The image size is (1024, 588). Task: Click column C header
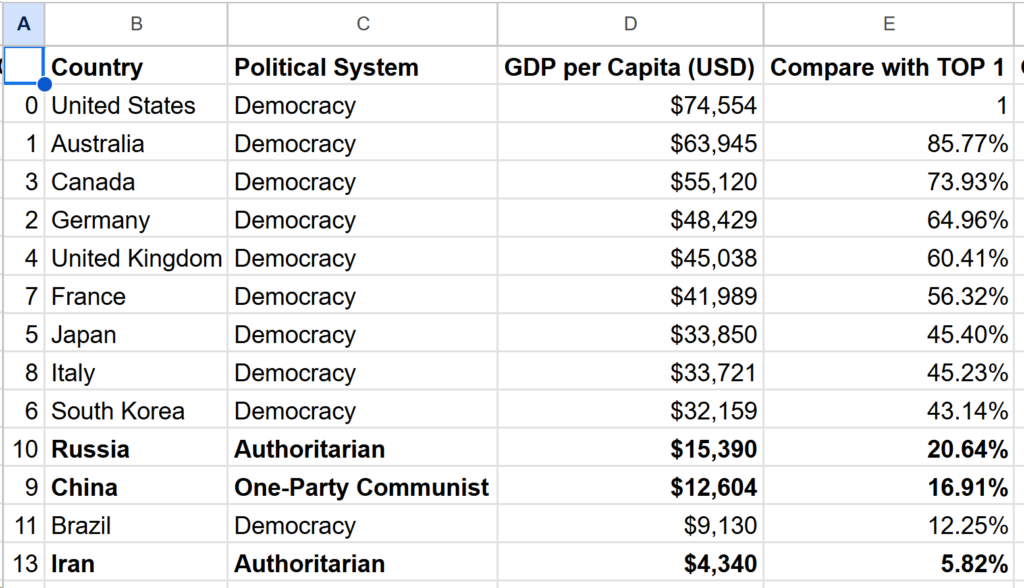[x=362, y=23]
